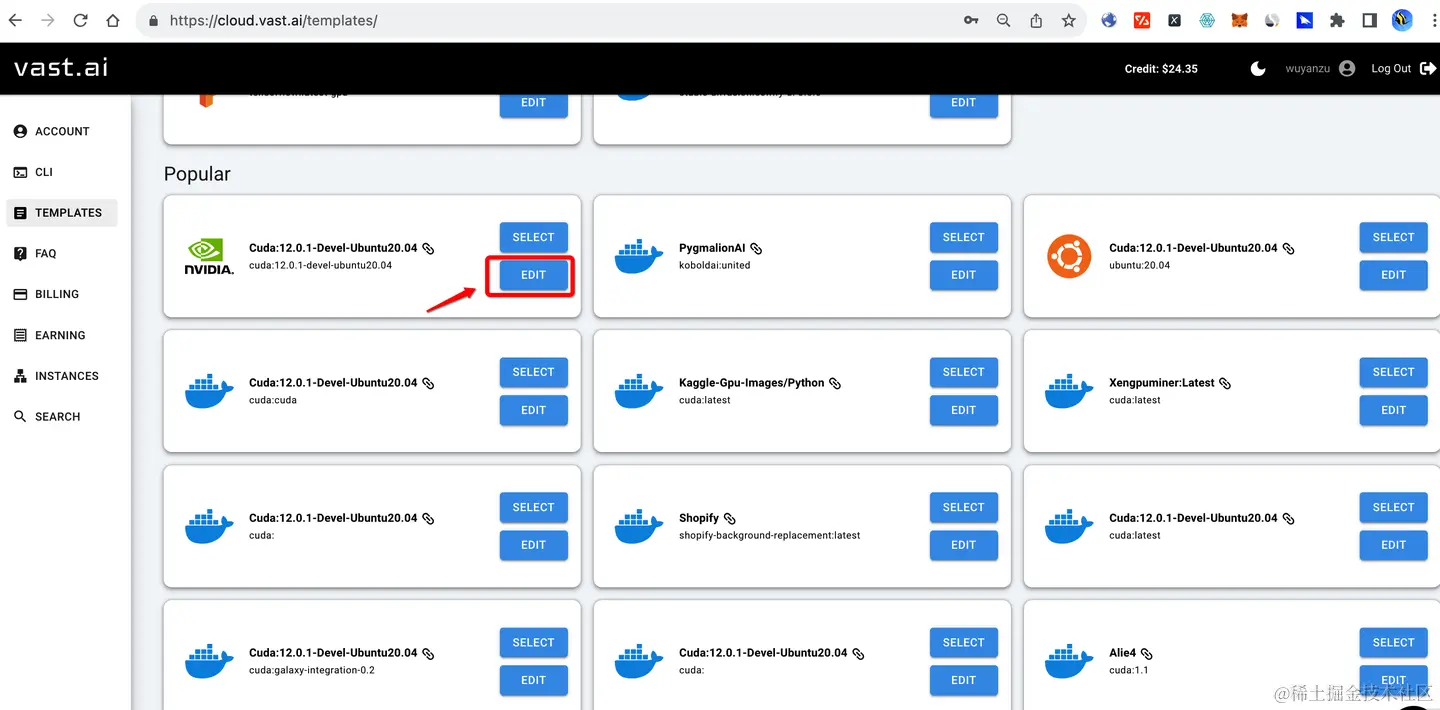Click link icon next to Shopify
1440x710 pixels.
[729, 518]
